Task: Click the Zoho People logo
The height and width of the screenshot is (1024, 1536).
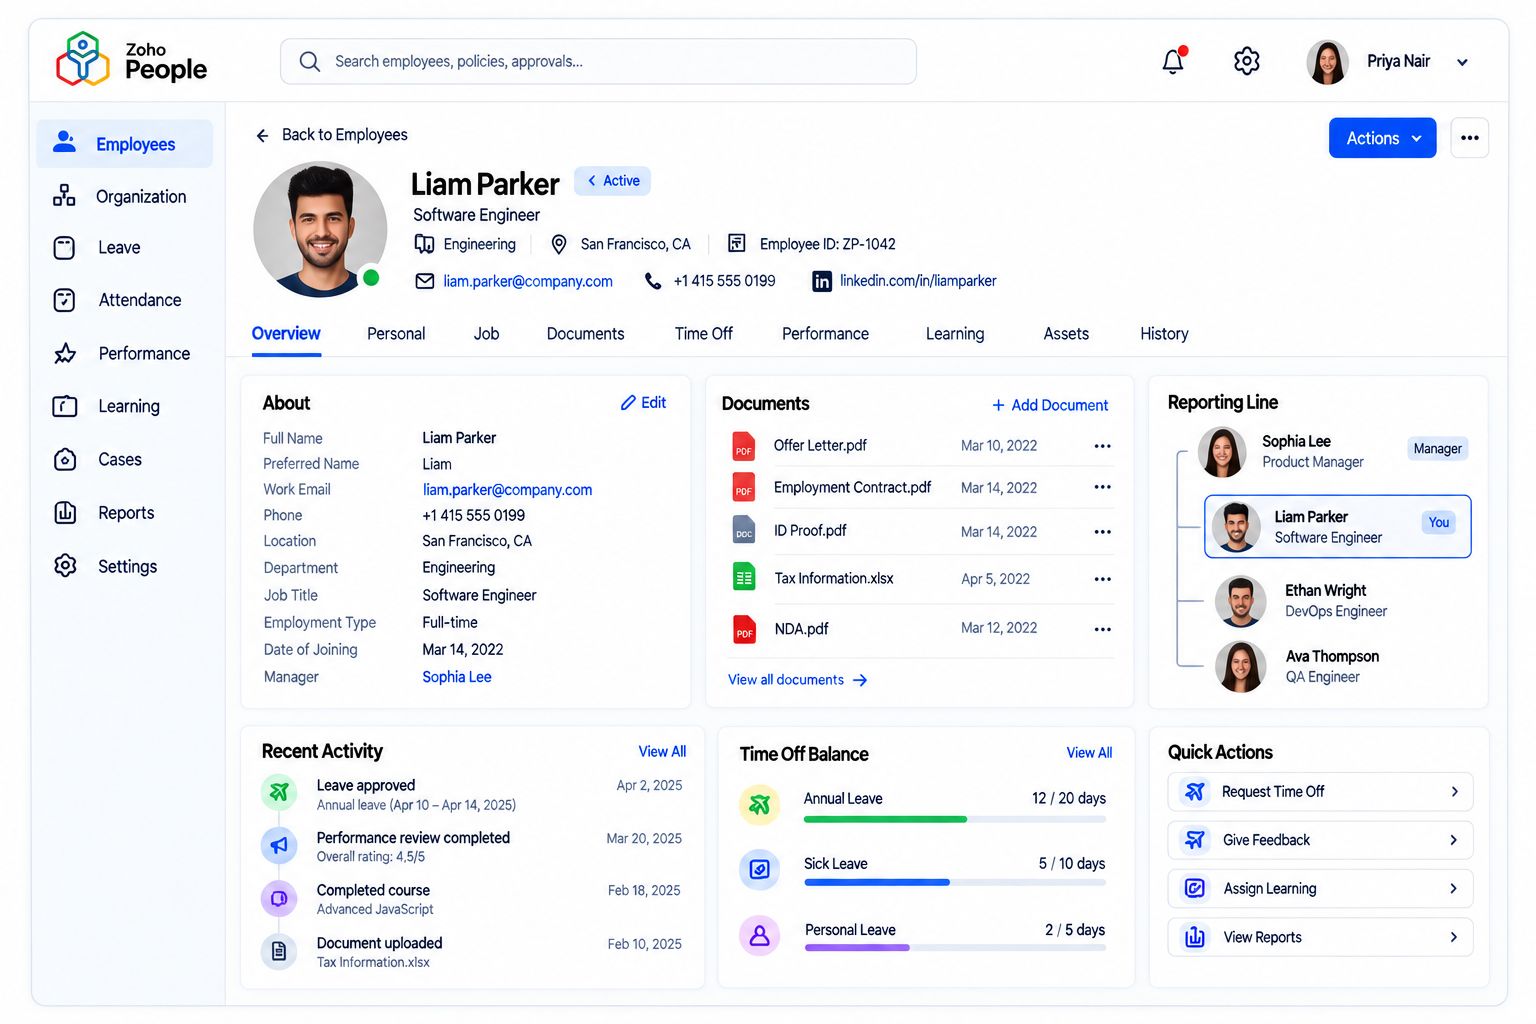Action: 131,59
